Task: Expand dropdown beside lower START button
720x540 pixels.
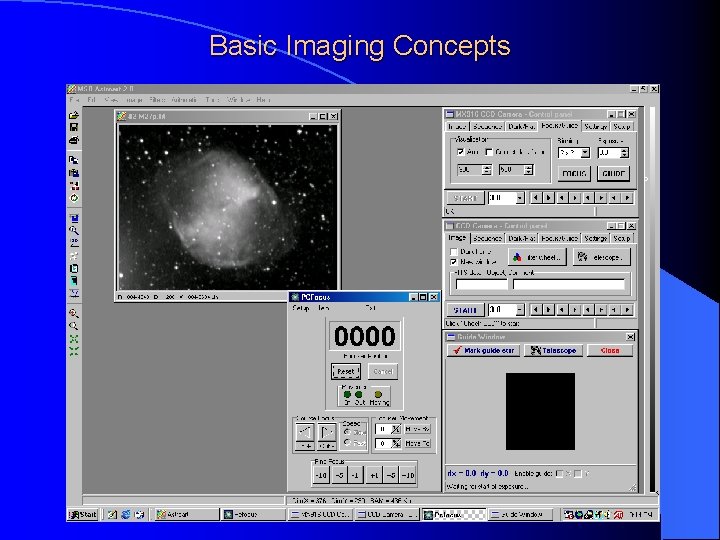Action: [520, 310]
